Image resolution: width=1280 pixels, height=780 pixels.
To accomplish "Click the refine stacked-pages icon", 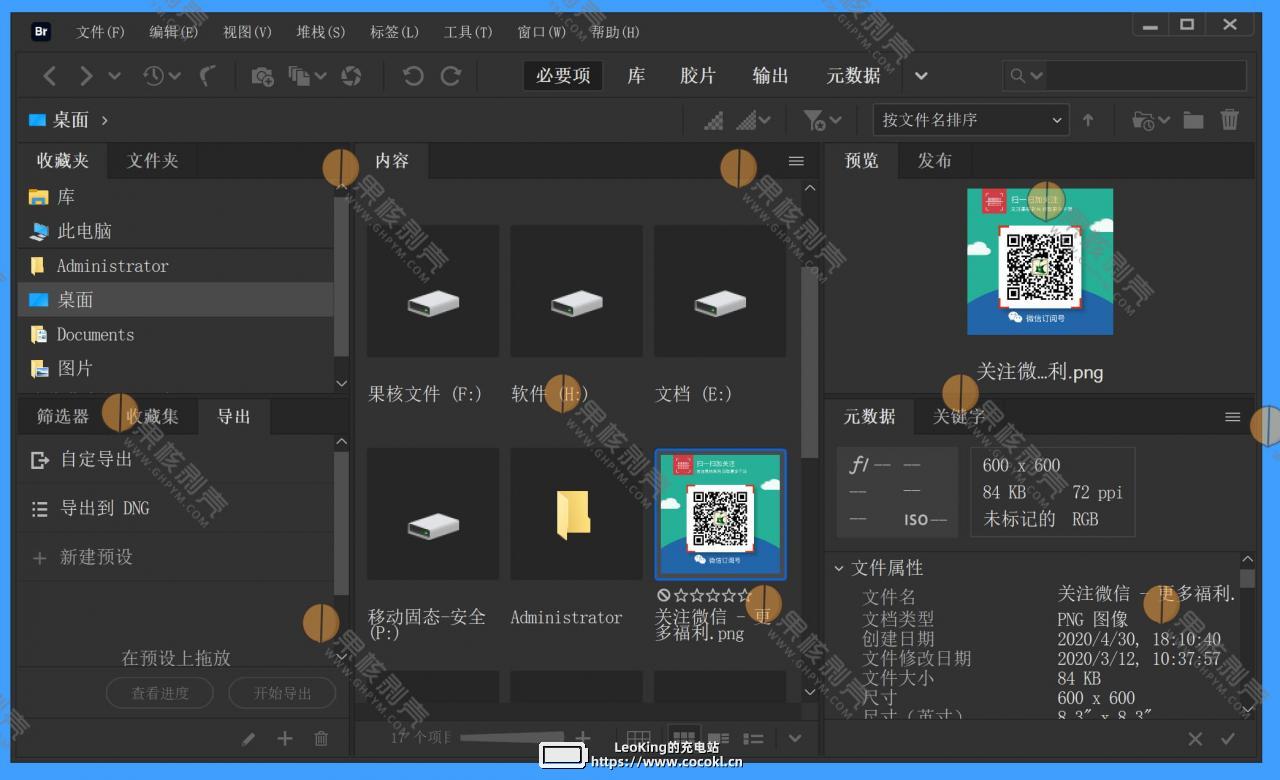I will tap(299, 76).
